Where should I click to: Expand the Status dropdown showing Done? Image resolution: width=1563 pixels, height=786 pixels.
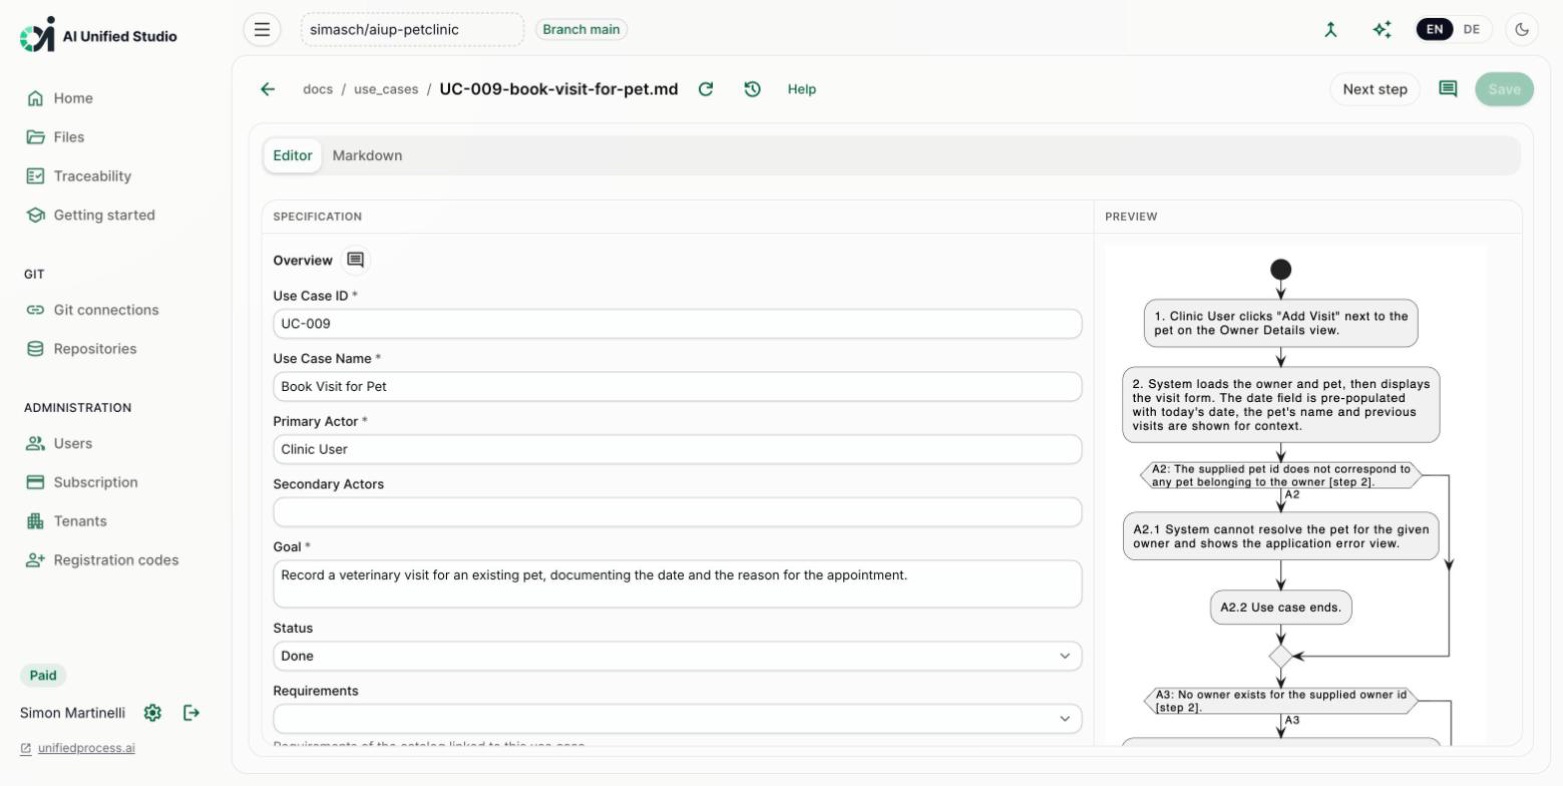click(677, 656)
